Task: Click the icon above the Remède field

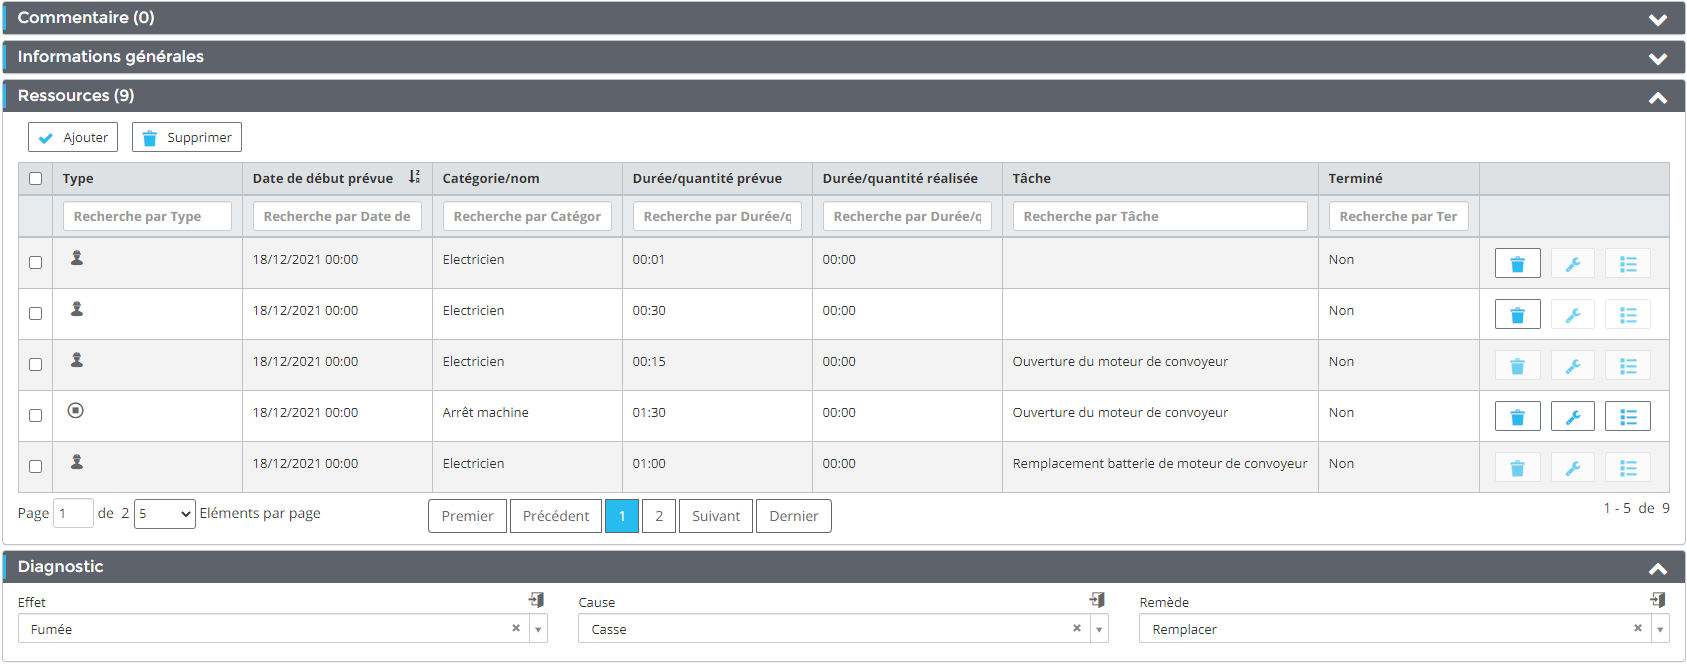Action: coord(1658,600)
